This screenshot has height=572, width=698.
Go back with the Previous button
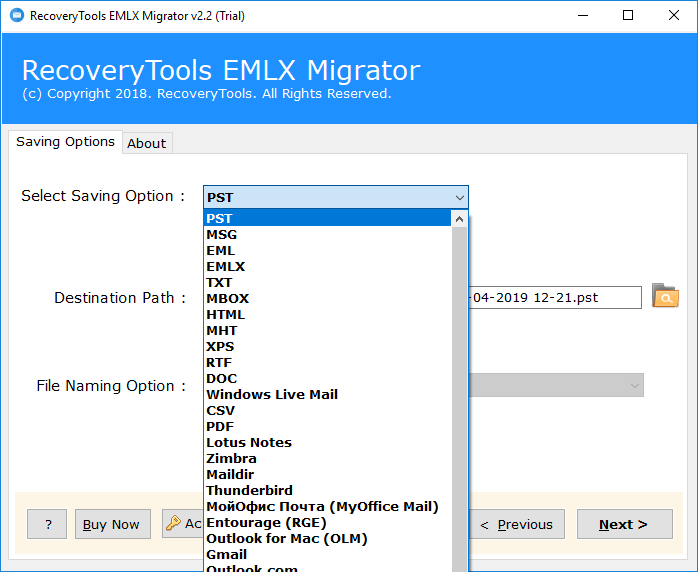tap(517, 524)
